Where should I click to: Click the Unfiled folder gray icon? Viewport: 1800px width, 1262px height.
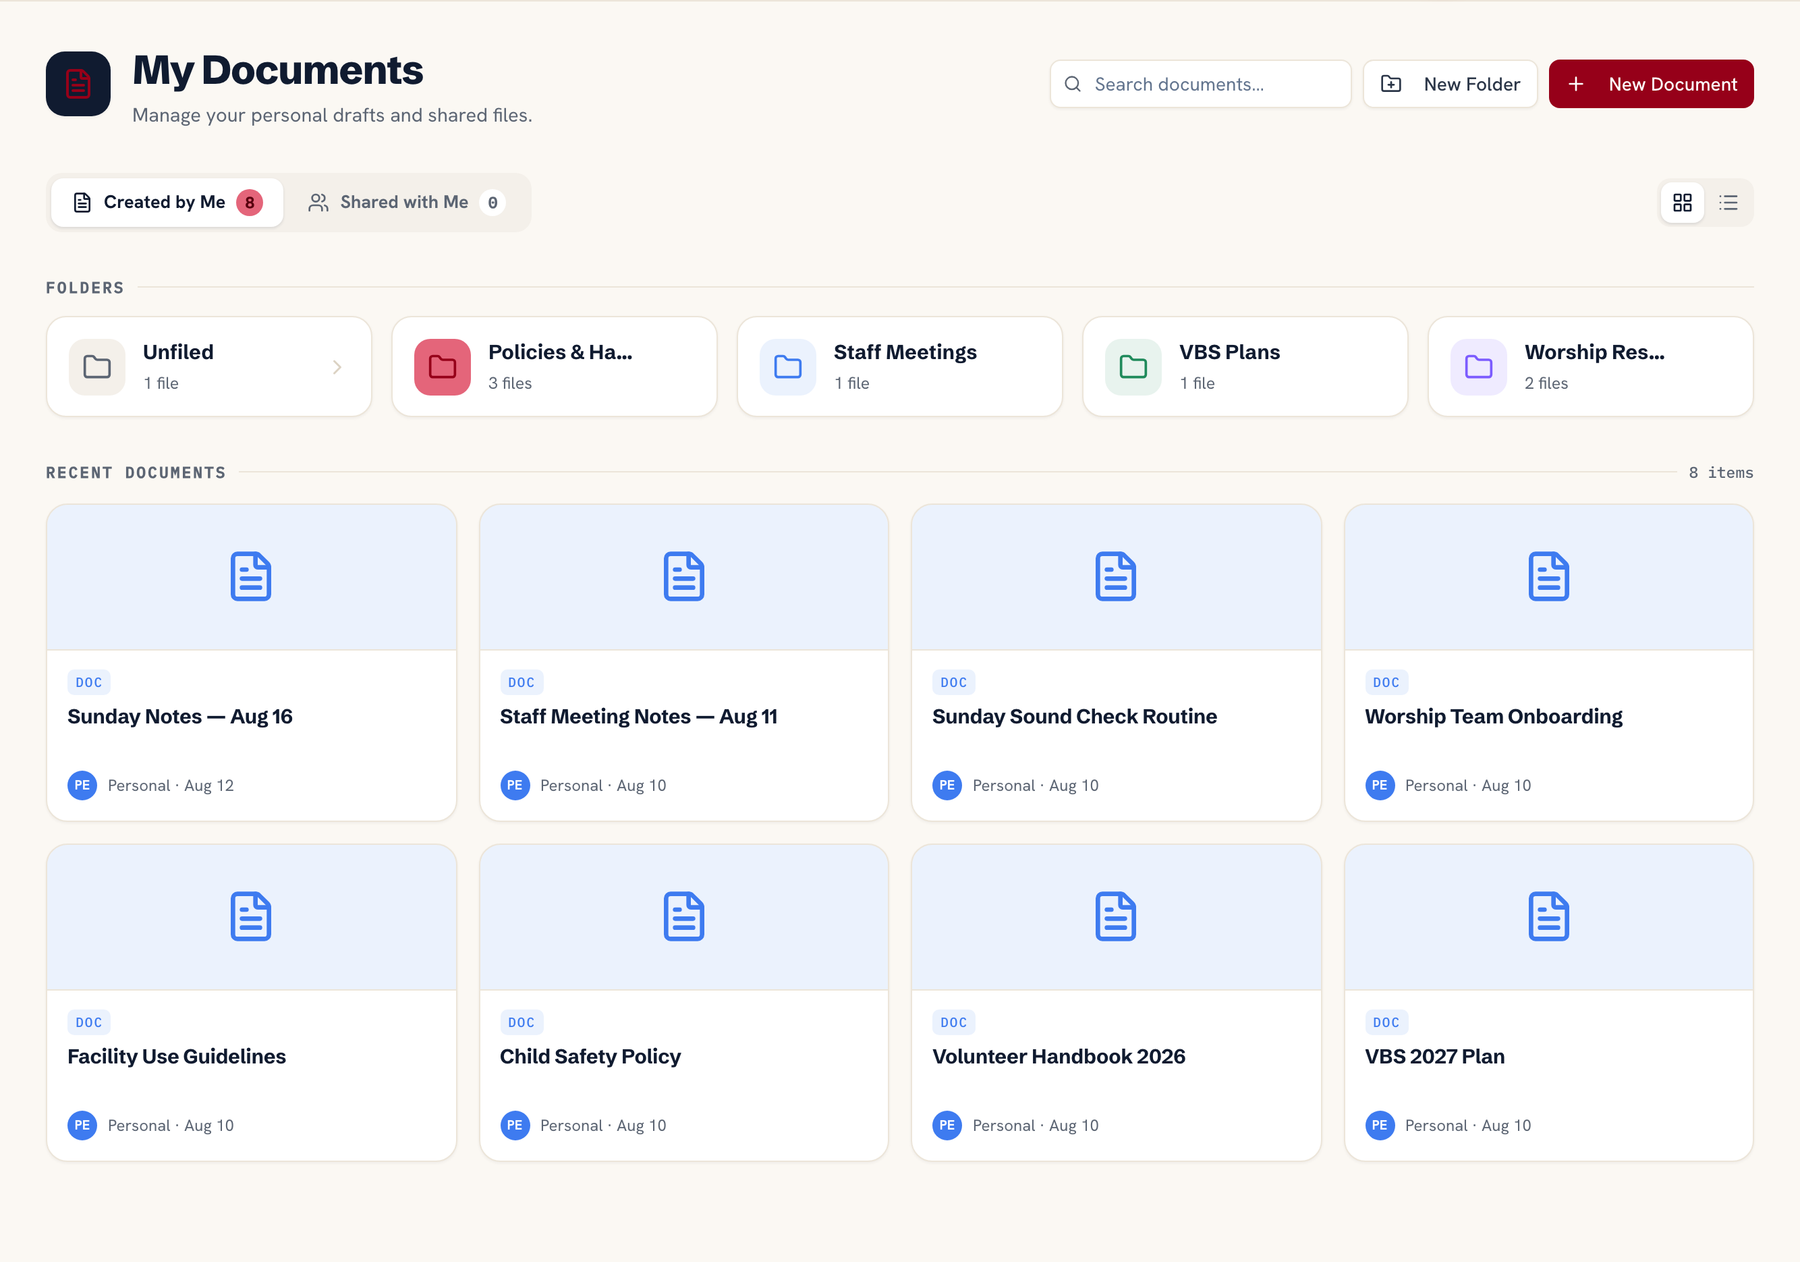tap(97, 367)
